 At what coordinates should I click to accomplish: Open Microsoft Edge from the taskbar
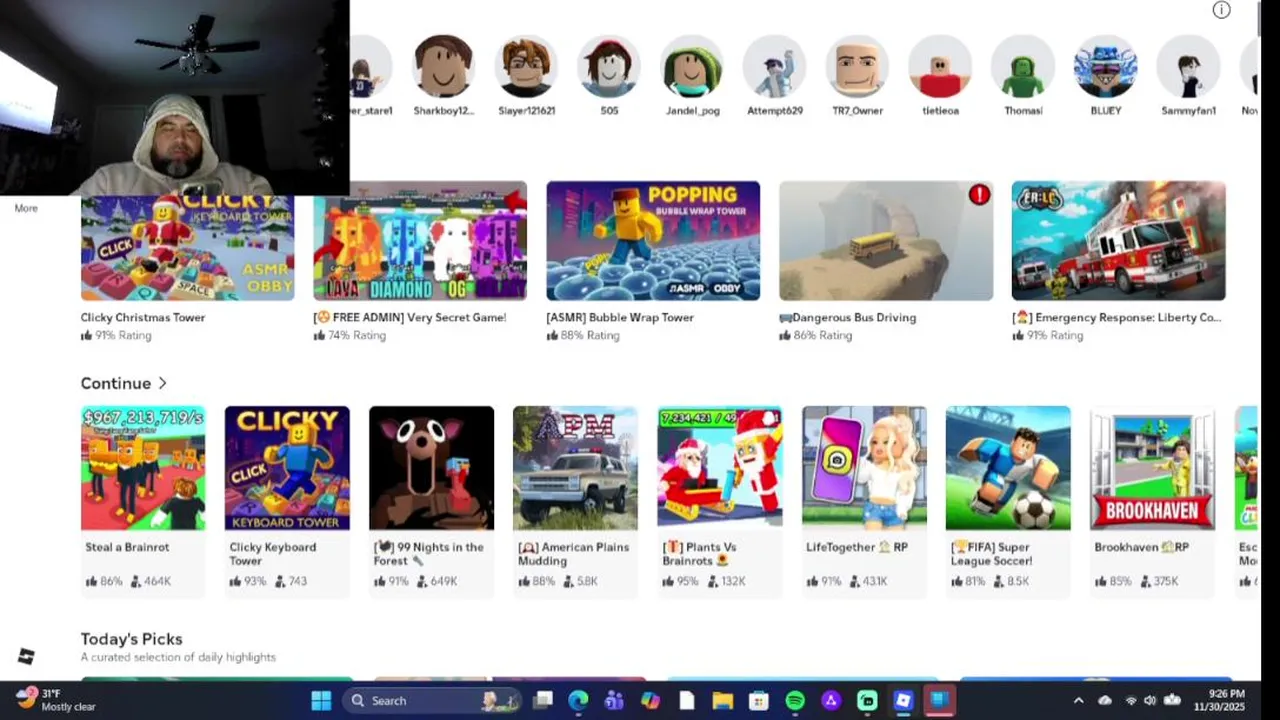point(578,700)
